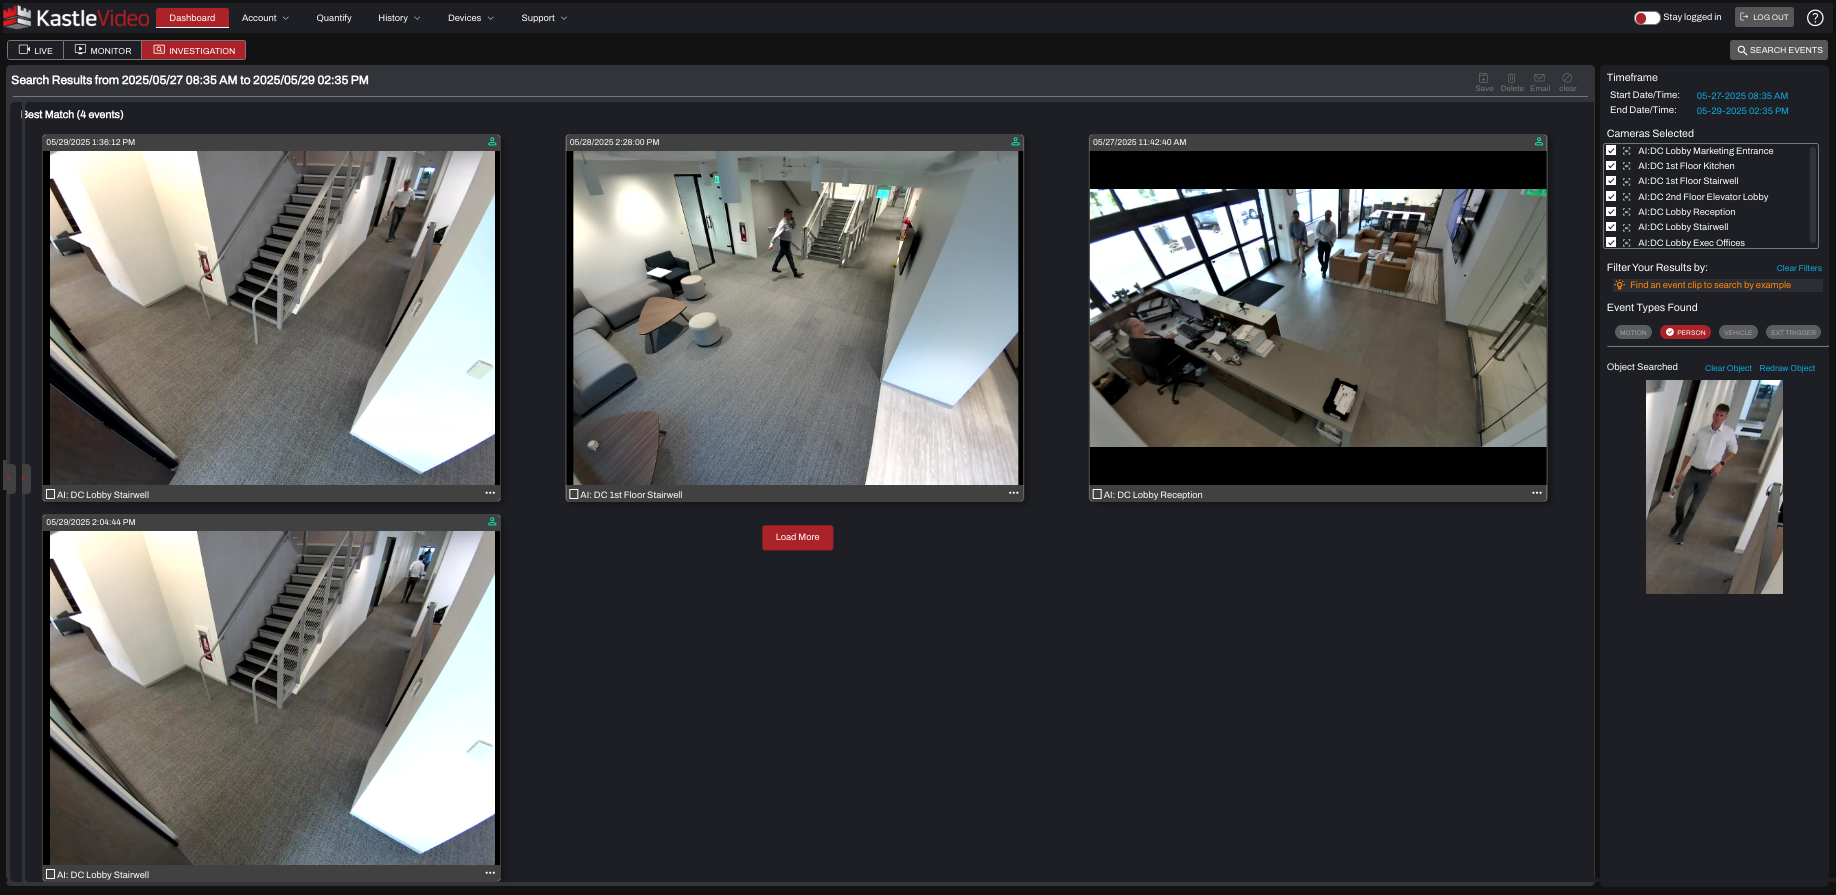Uncheck AI:DC 1st Floor Kitchen camera
This screenshot has height=895, width=1836.
(1611, 166)
